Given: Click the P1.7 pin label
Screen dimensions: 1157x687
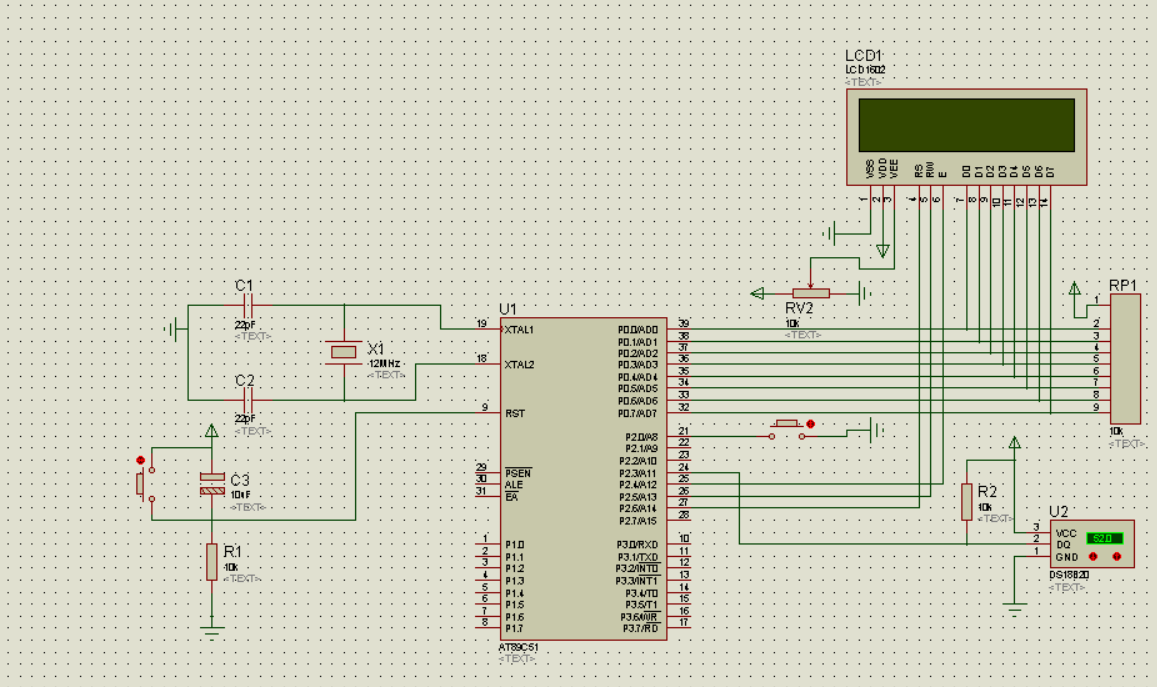Looking at the screenshot, I should point(514,629).
